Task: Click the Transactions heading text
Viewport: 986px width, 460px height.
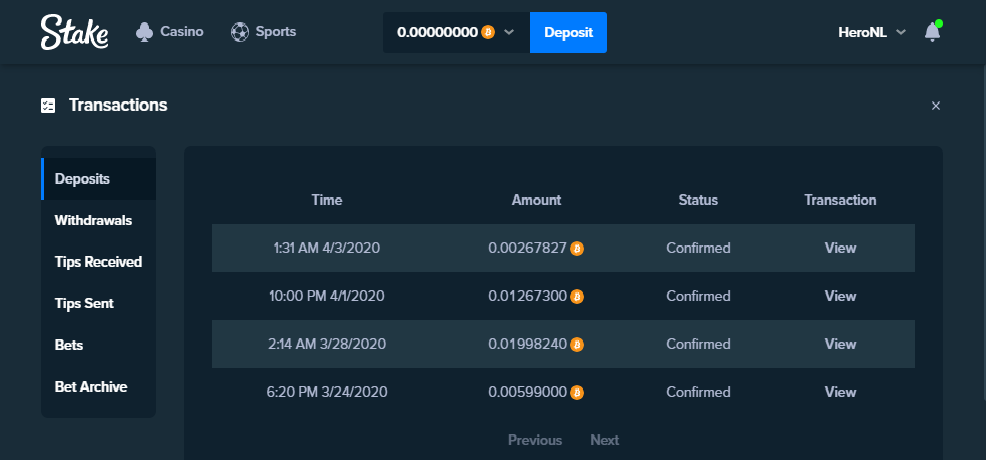Action: click(x=118, y=105)
